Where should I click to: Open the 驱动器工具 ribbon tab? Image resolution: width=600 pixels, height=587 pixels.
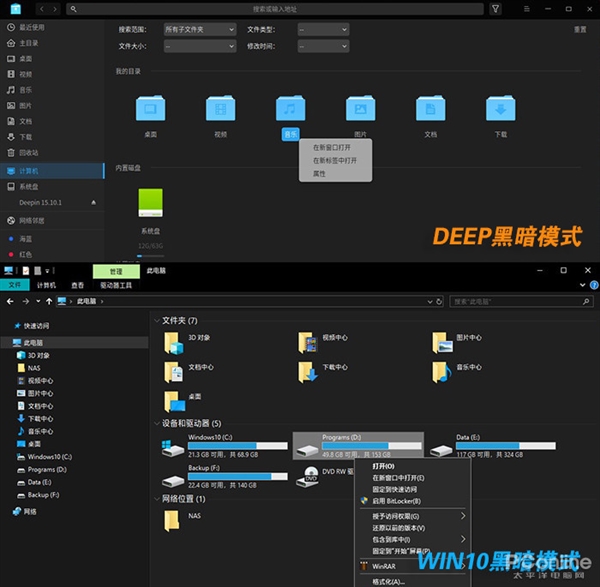point(116,285)
